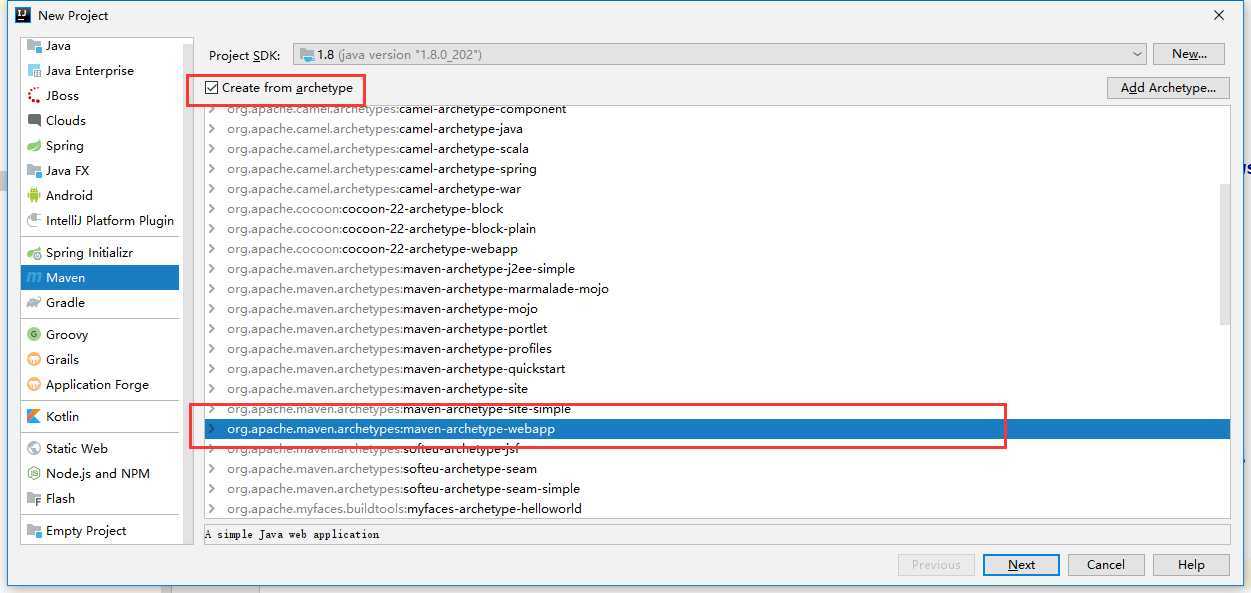Select camel-archetype-war entry
The image size is (1251, 593).
point(373,189)
